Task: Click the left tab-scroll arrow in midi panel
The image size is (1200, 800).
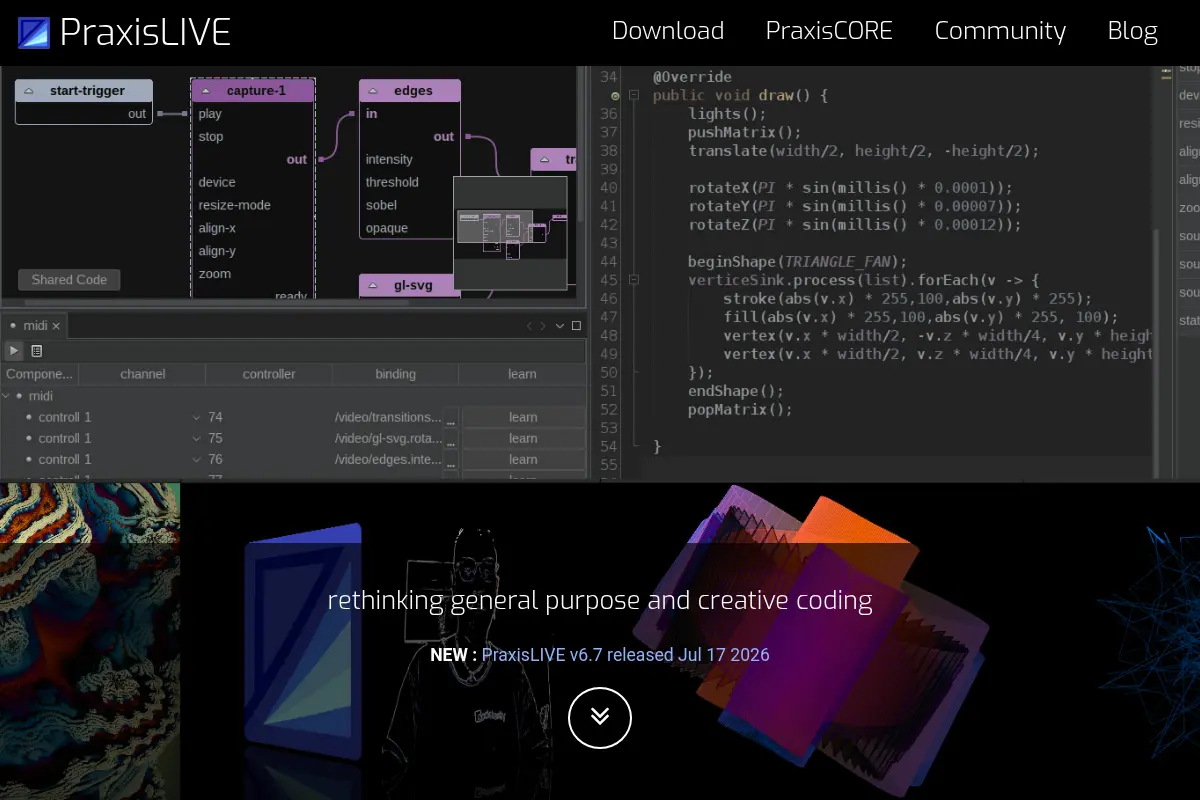Action: coord(530,326)
